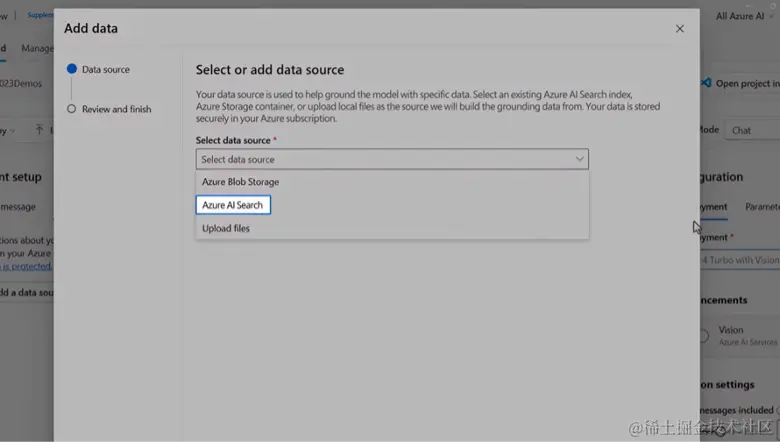Open the GPT-4 Turbo with Vision deployment dropdown
This screenshot has height=443, width=780.
click(740, 260)
